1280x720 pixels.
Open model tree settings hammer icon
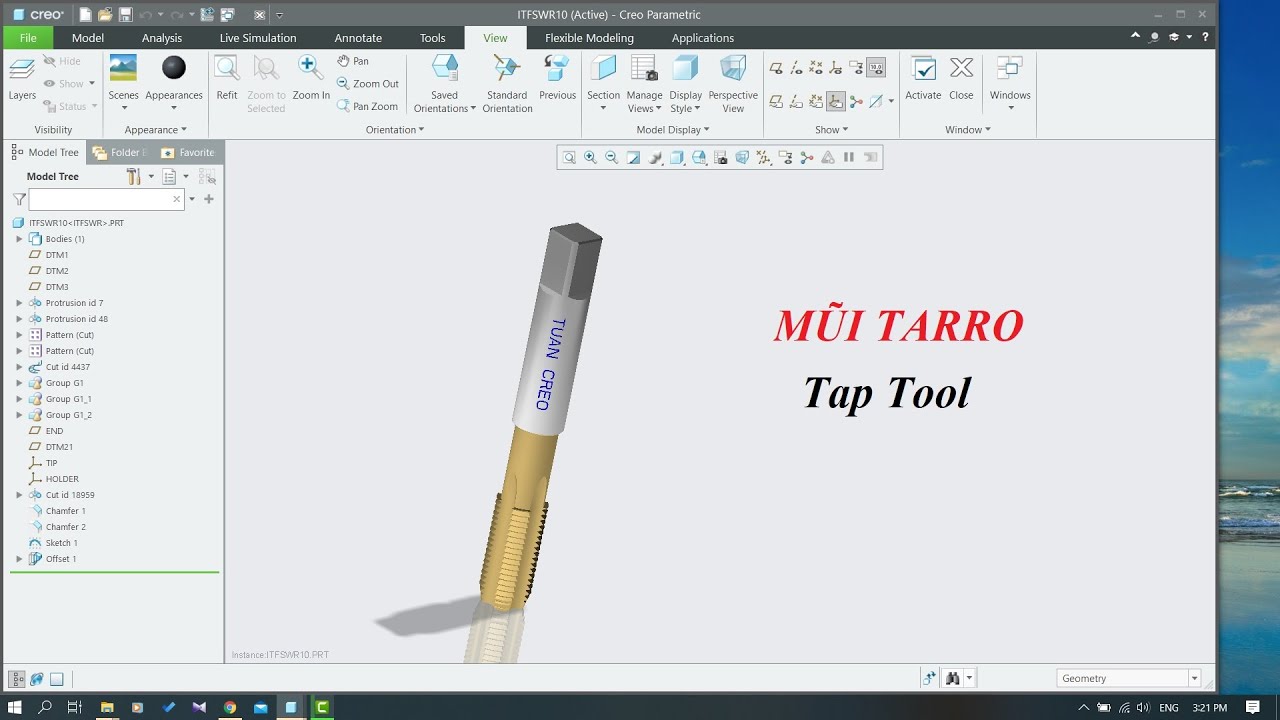click(x=134, y=176)
